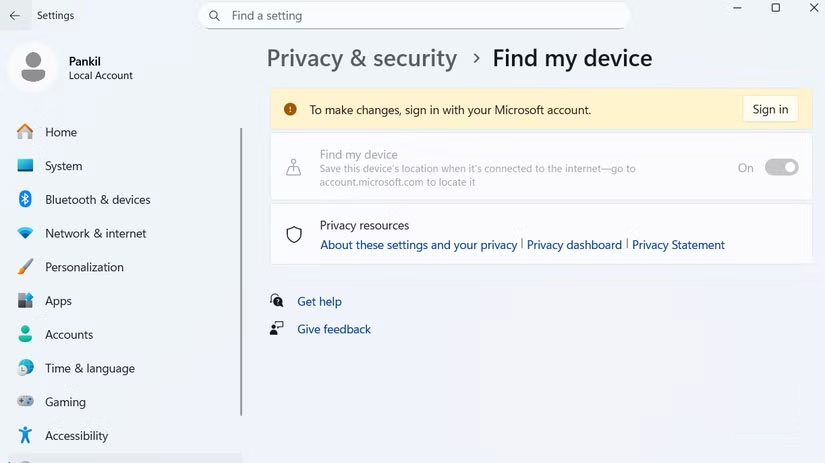
Task: Open the Apps section
Action: [x=58, y=301]
